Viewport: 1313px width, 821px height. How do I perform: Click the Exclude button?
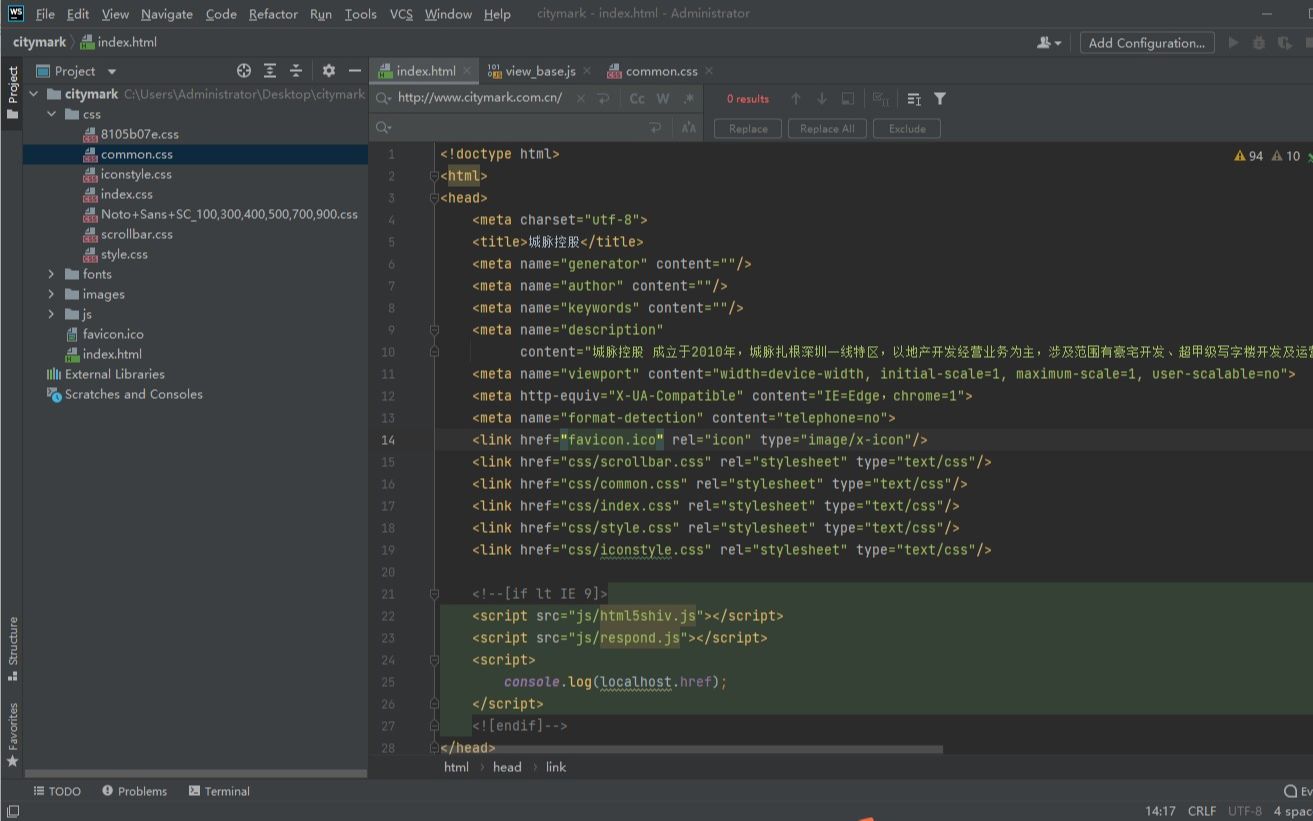coord(907,129)
